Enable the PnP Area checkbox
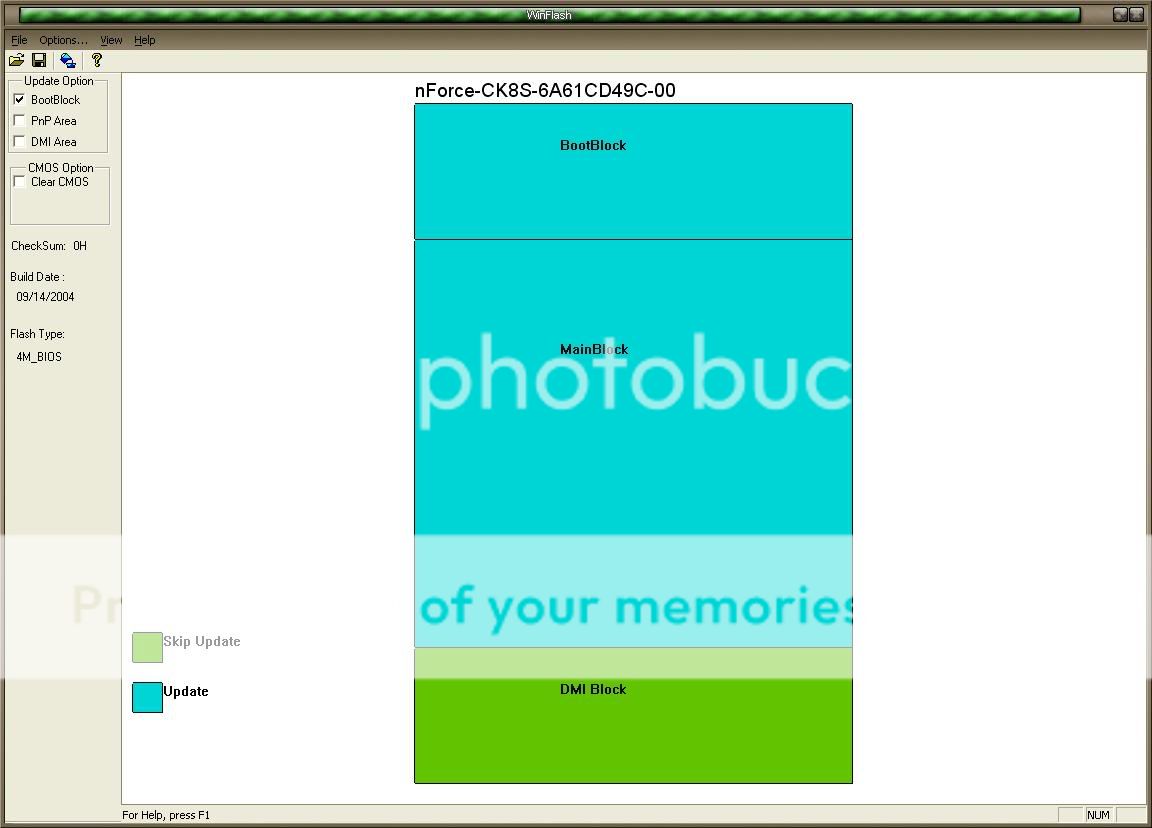Viewport: 1152px width, 828px height. click(19, 121)
